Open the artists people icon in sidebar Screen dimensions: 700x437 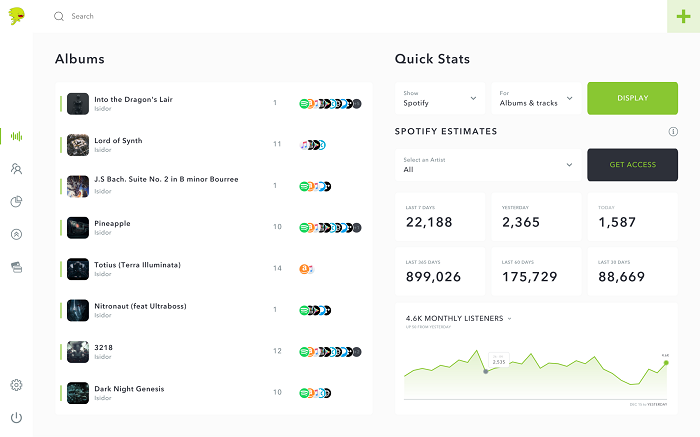pyautogui.click(x=16, y=169)
